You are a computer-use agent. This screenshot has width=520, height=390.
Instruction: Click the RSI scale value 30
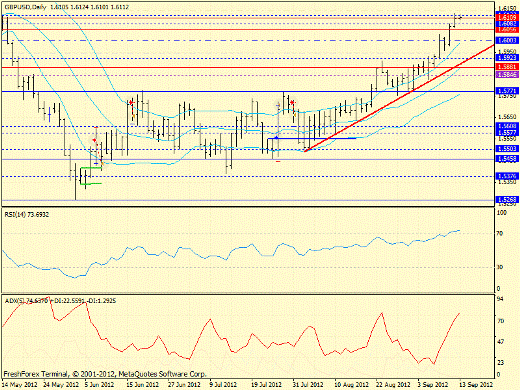pyautogui.click(x=499, y=267)
